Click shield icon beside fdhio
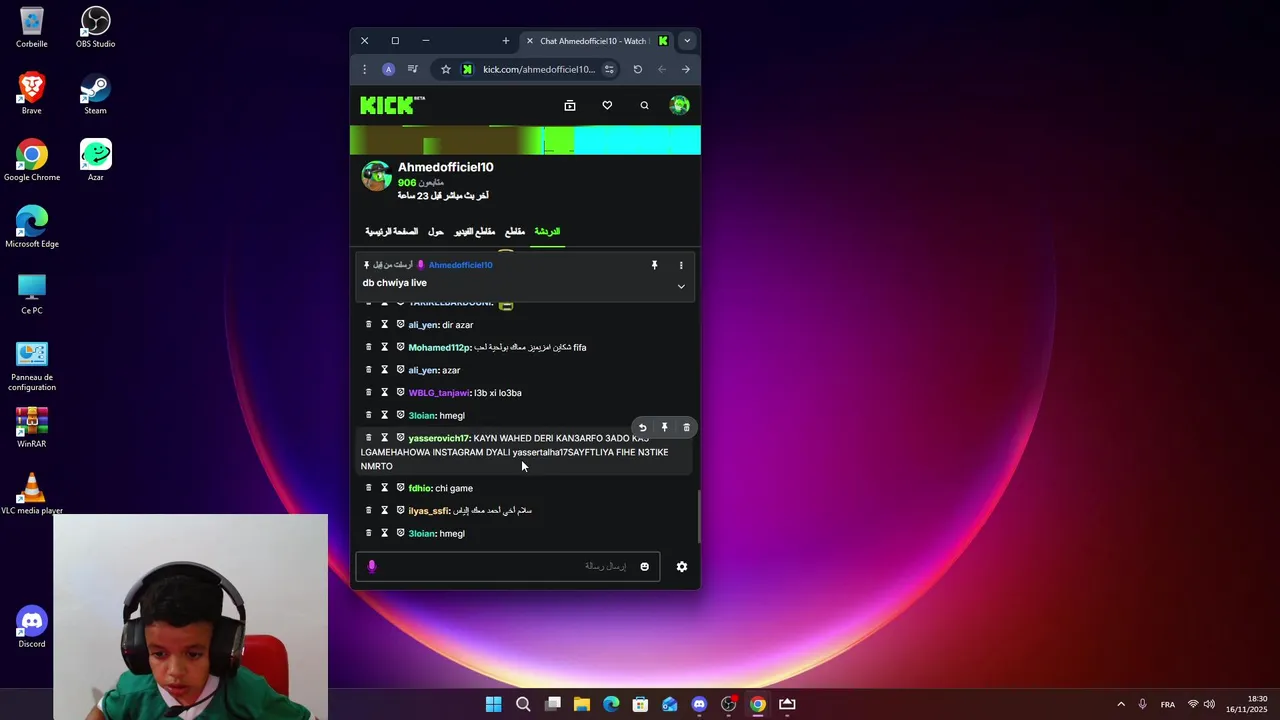This screenshot has width=1280, height=720. click(x=400, y=488)
